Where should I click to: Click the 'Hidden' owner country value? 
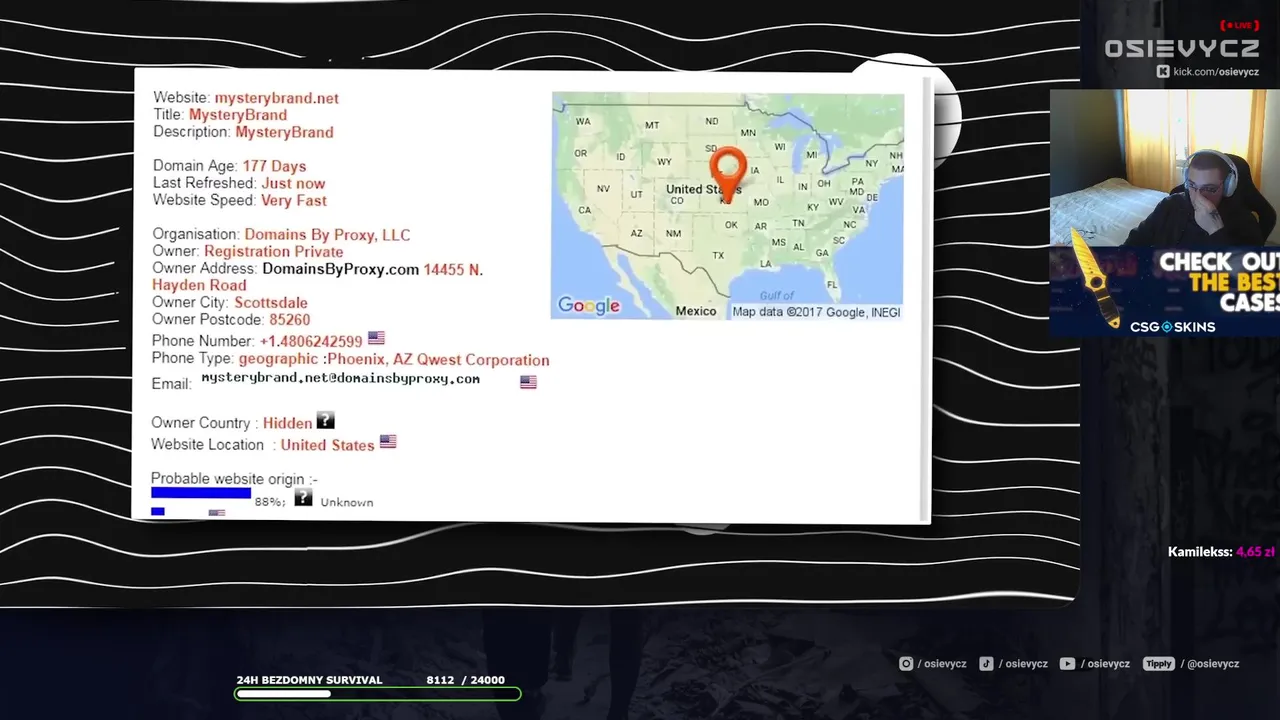(x=287, y=423)
